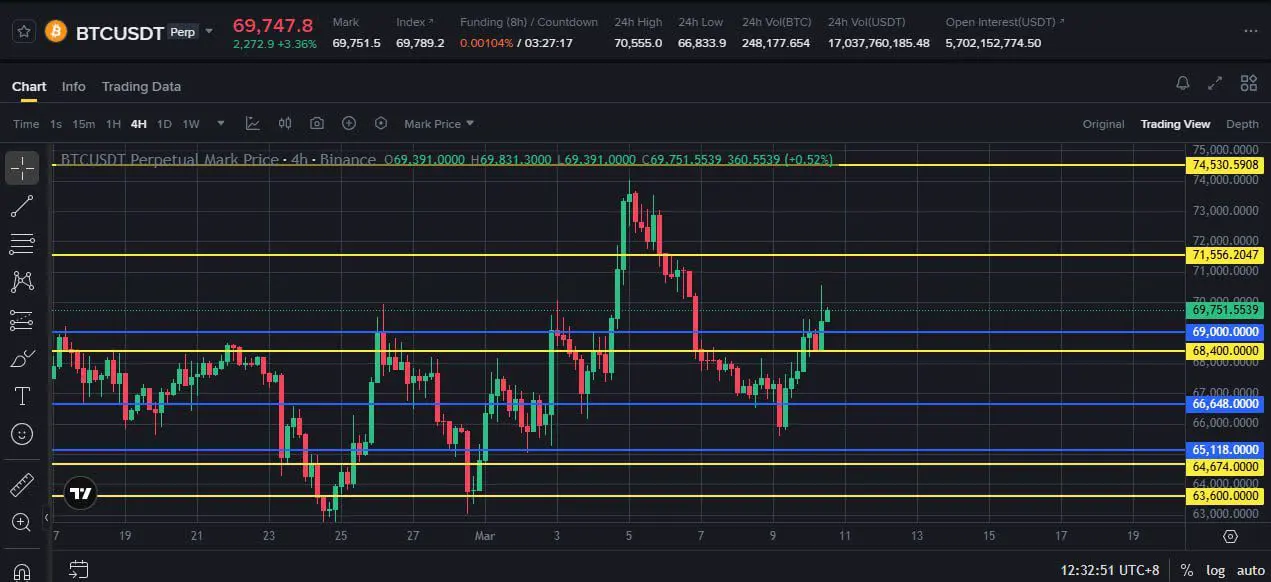
Task: Expand the chart to fullscreen
Action: coord(1215,83)
